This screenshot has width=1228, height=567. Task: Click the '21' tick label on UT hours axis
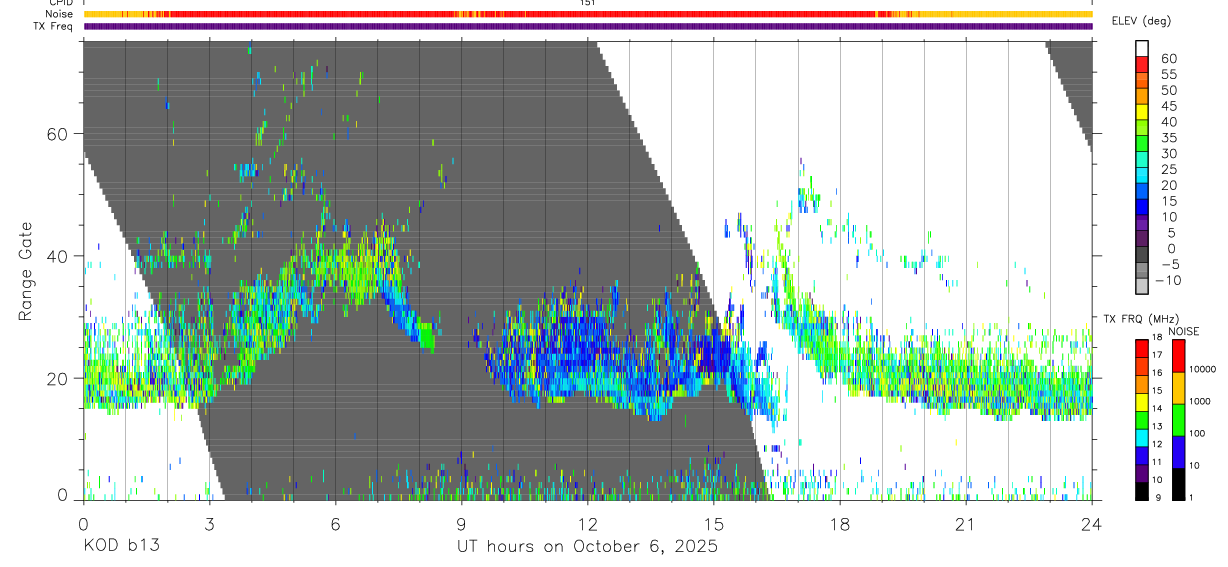965,523
